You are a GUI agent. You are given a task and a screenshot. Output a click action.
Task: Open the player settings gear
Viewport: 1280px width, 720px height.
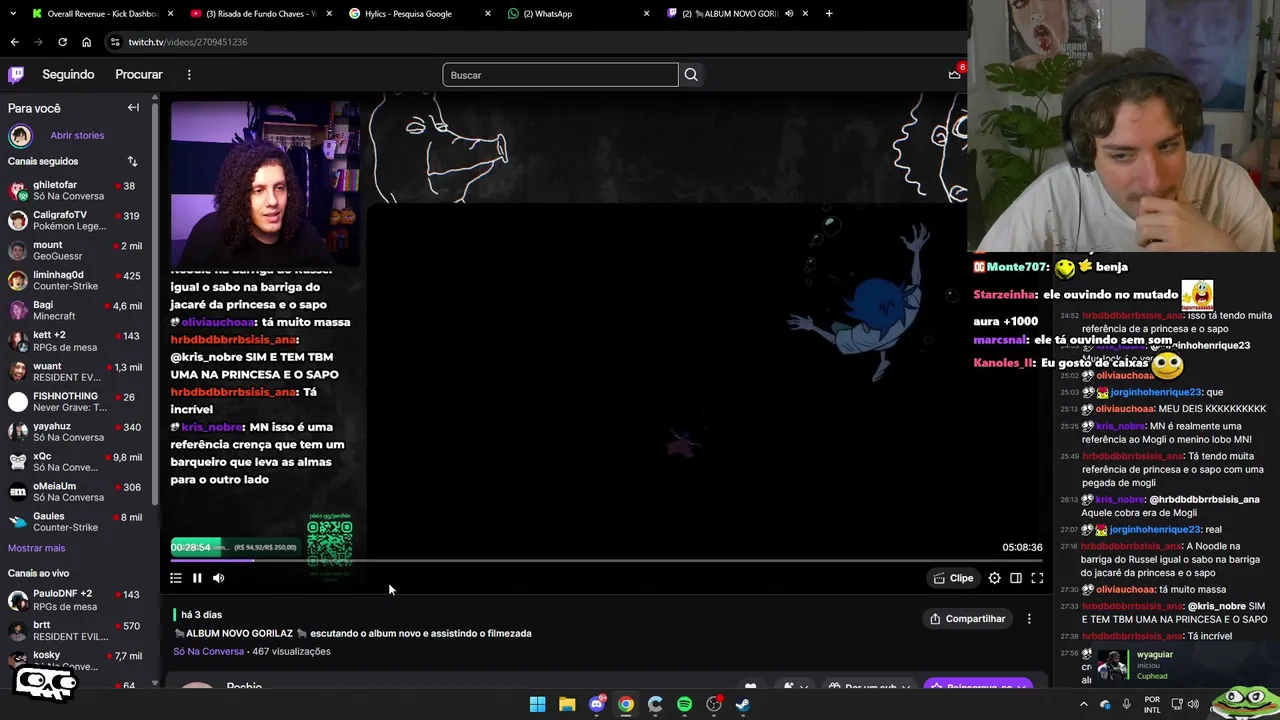(994, 578)
